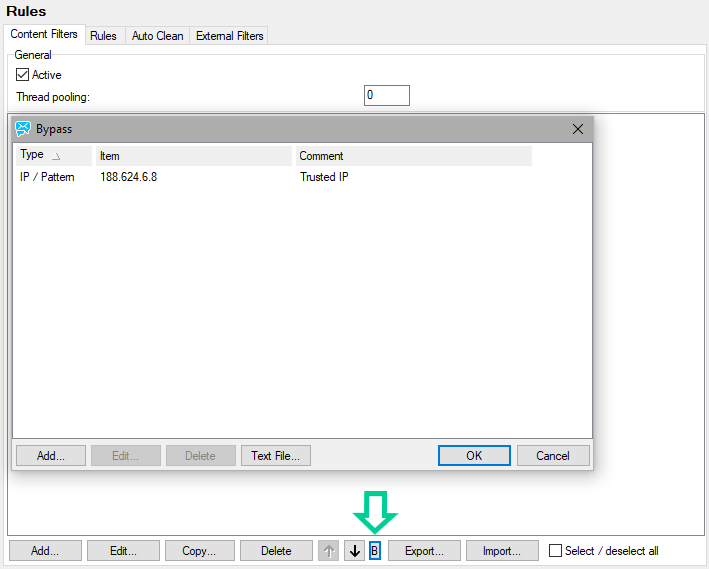Cancel the Bypass dialog
This screenshot has width=709, height=569.
tap(553, 455)
